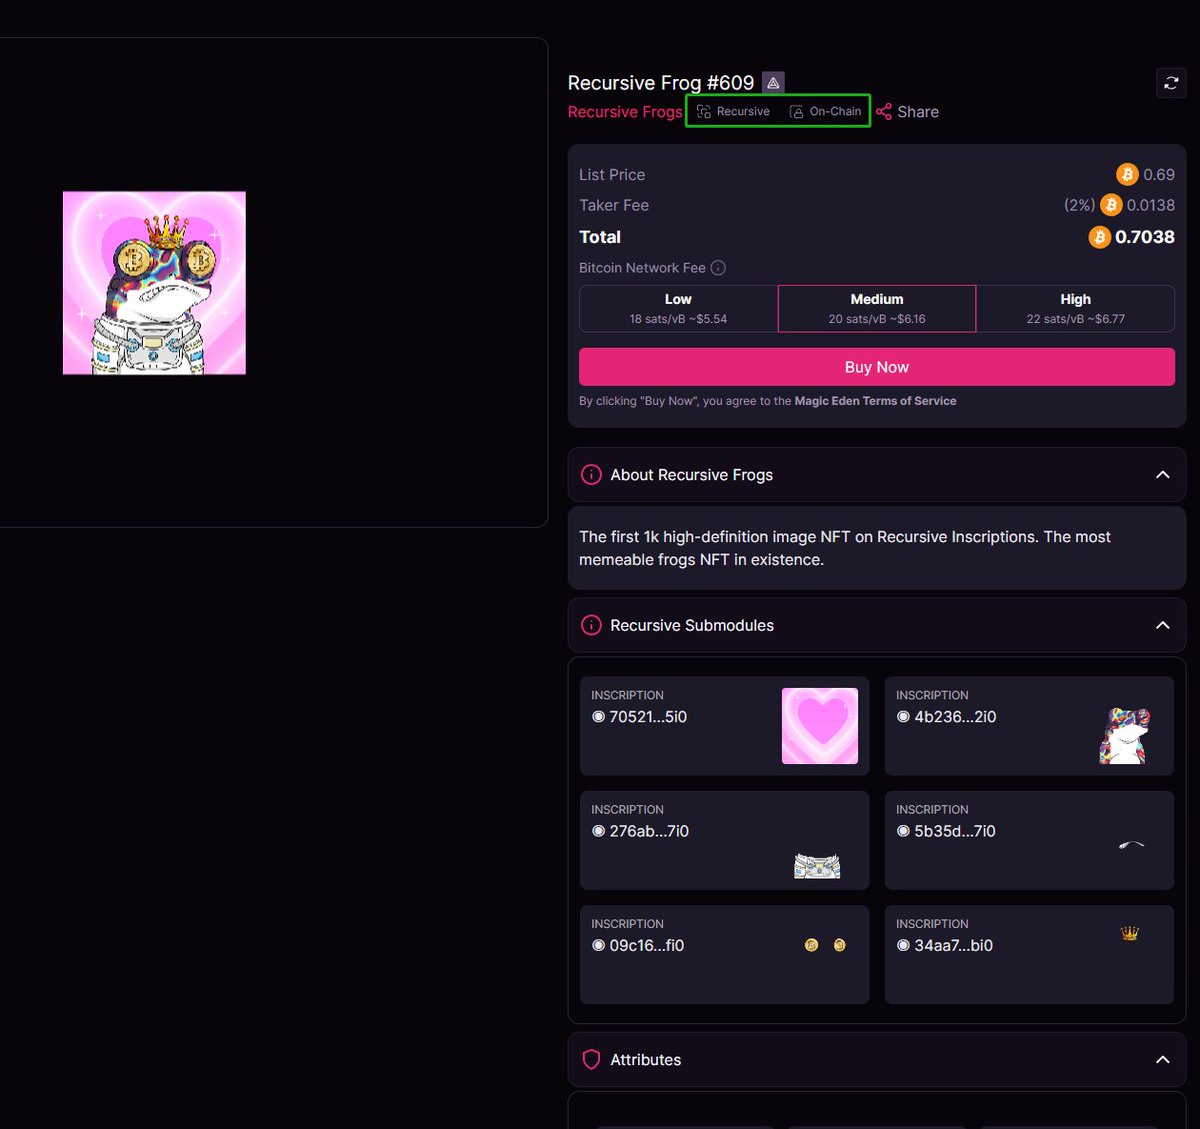Image resolution: width=1200 pixels, height=1129 pixels.
Task: Click inscription marker icon for 09c16...fi0
Action: click(598, 946)
